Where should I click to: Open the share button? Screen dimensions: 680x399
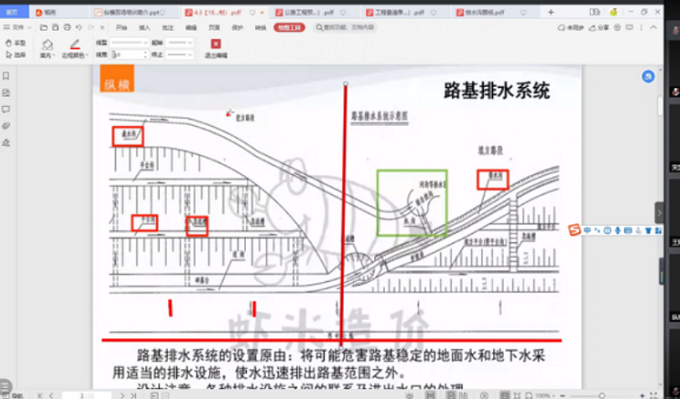tap(600, 27)
